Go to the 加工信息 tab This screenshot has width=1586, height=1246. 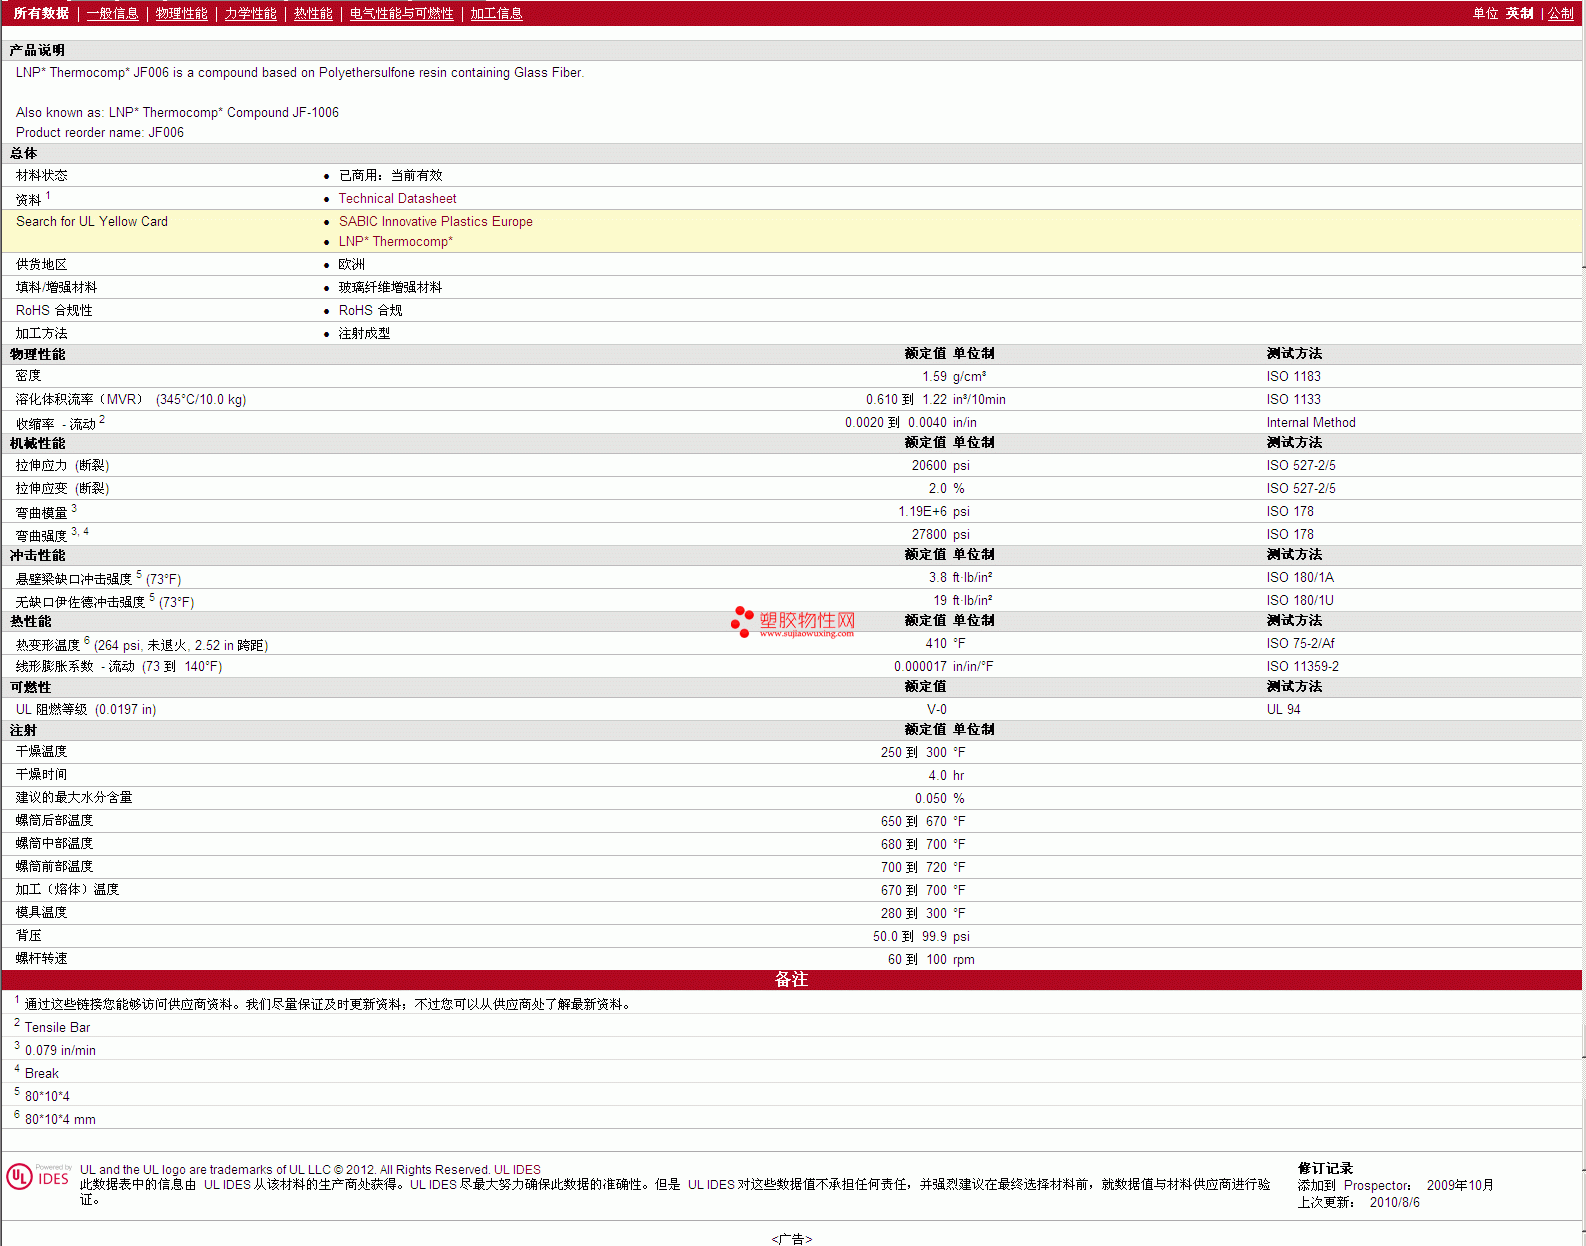click(496, 13)
